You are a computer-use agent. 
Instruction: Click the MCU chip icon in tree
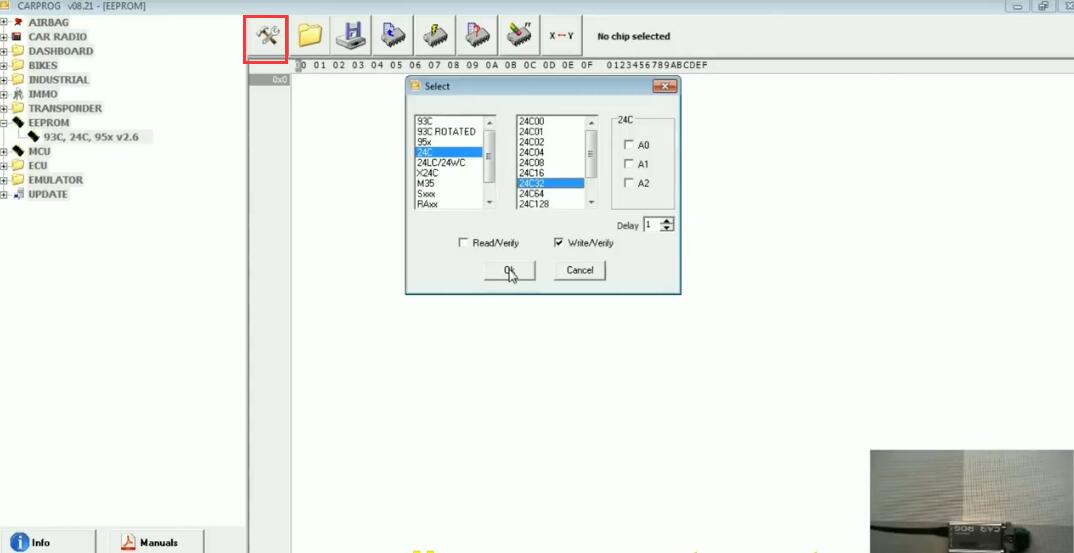tap(18, 151)
